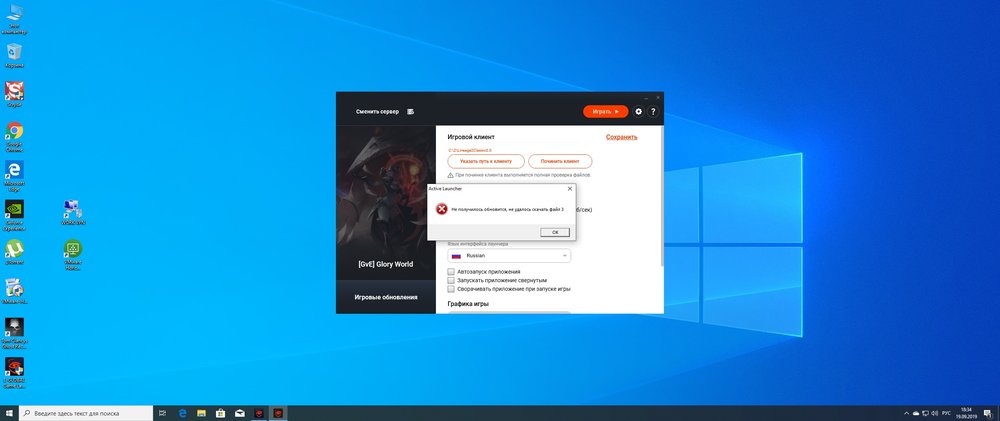The width and height of the screenshot is (1000, 421).
Task: Toggle Запускать приложение свернутым checkbox
Action: click(x=451, y=281)
